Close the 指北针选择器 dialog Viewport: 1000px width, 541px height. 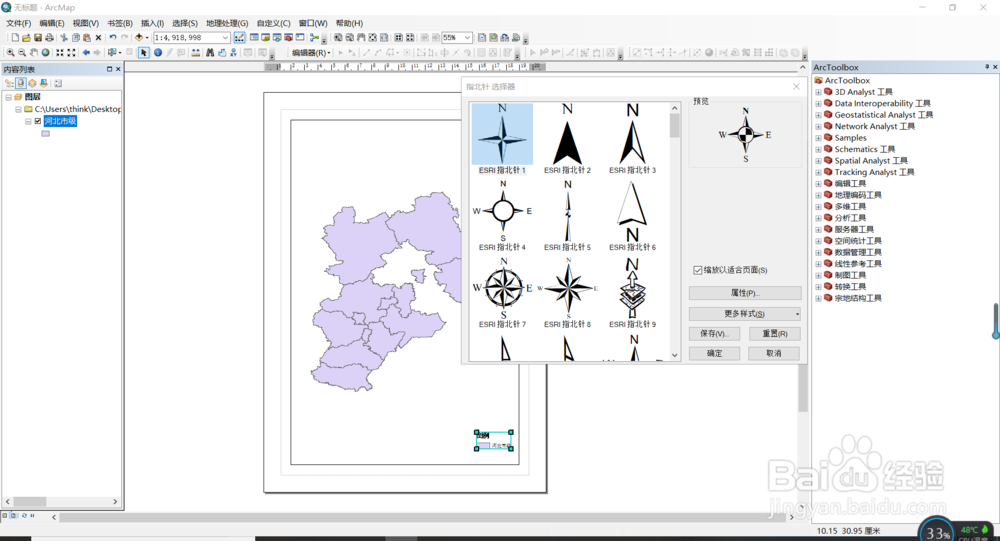point(796,86)
